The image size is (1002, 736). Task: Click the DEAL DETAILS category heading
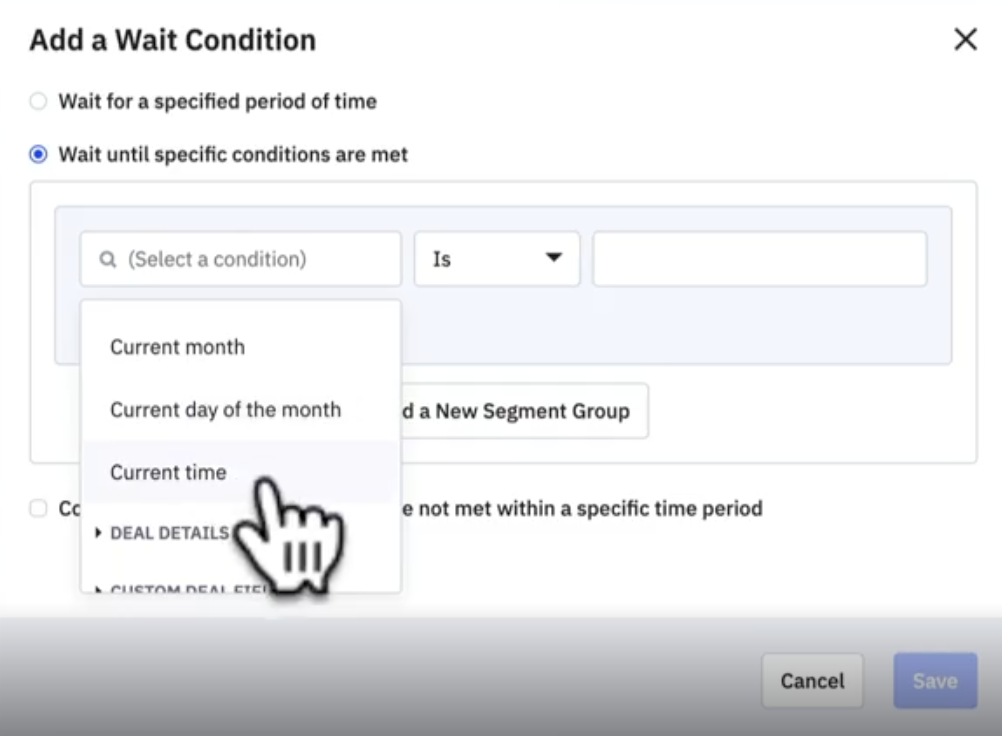pyautogui.click(x=169, y=533)
